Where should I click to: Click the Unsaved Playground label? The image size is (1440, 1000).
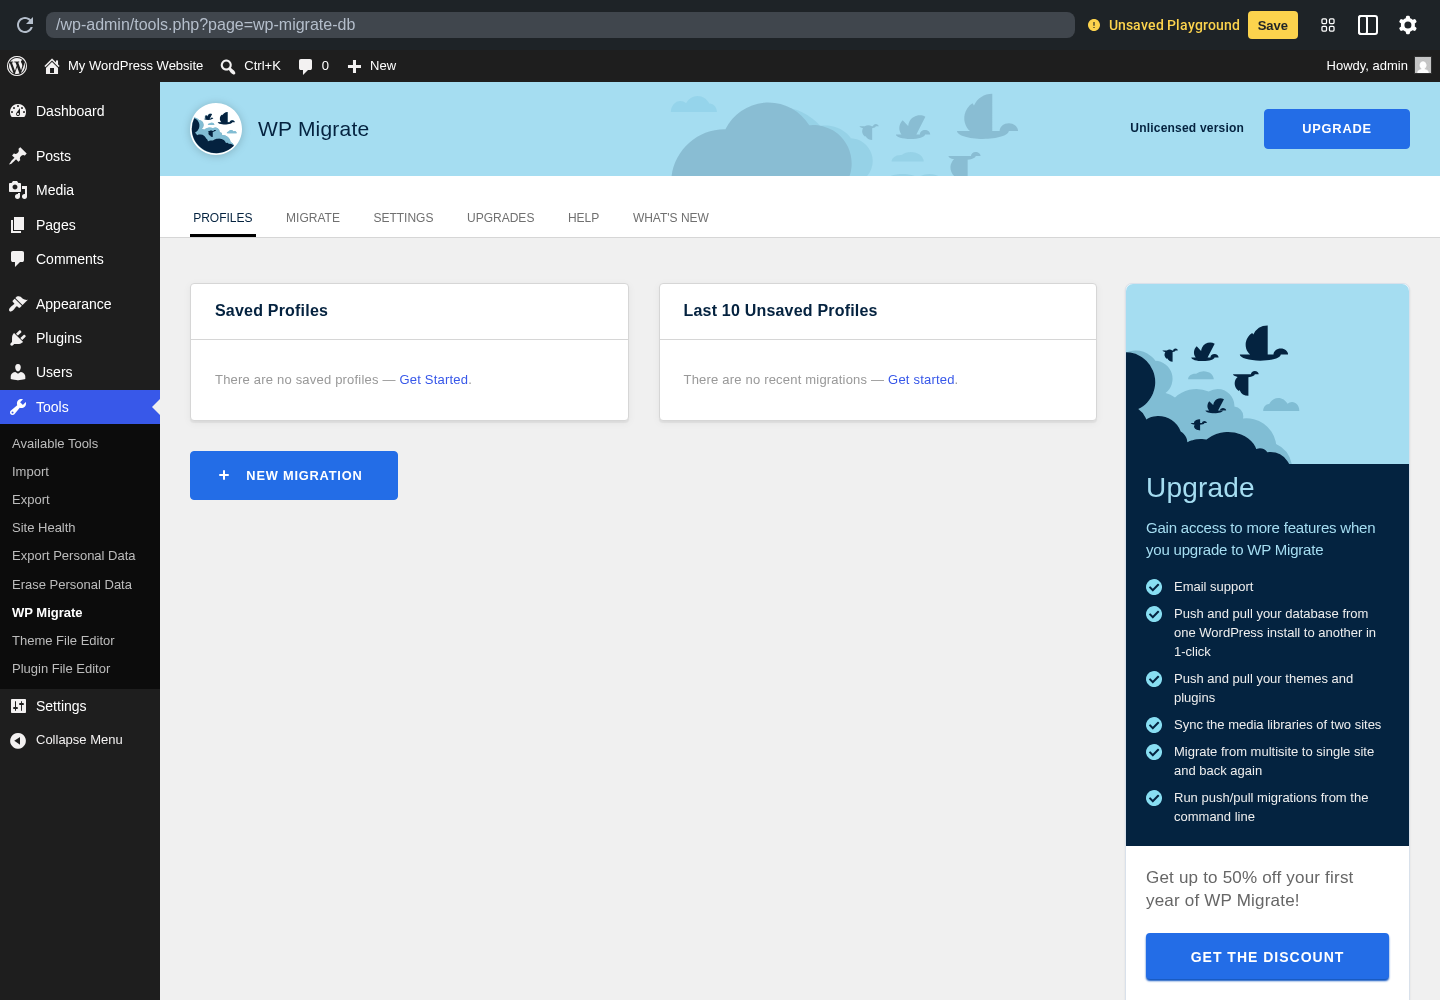pyautogui.click(x=1174, y=25)
